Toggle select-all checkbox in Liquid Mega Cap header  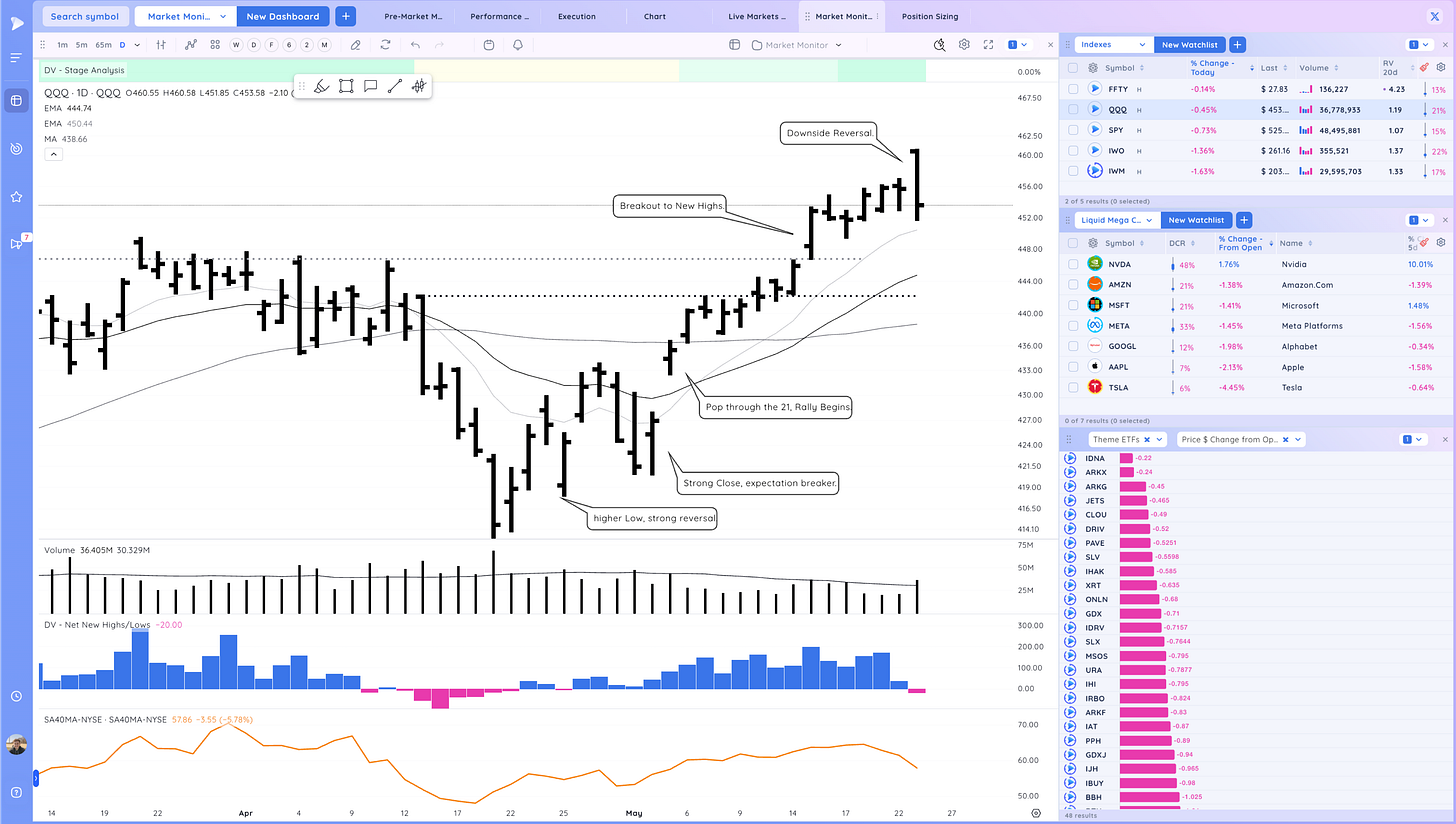coord(1073,243)
